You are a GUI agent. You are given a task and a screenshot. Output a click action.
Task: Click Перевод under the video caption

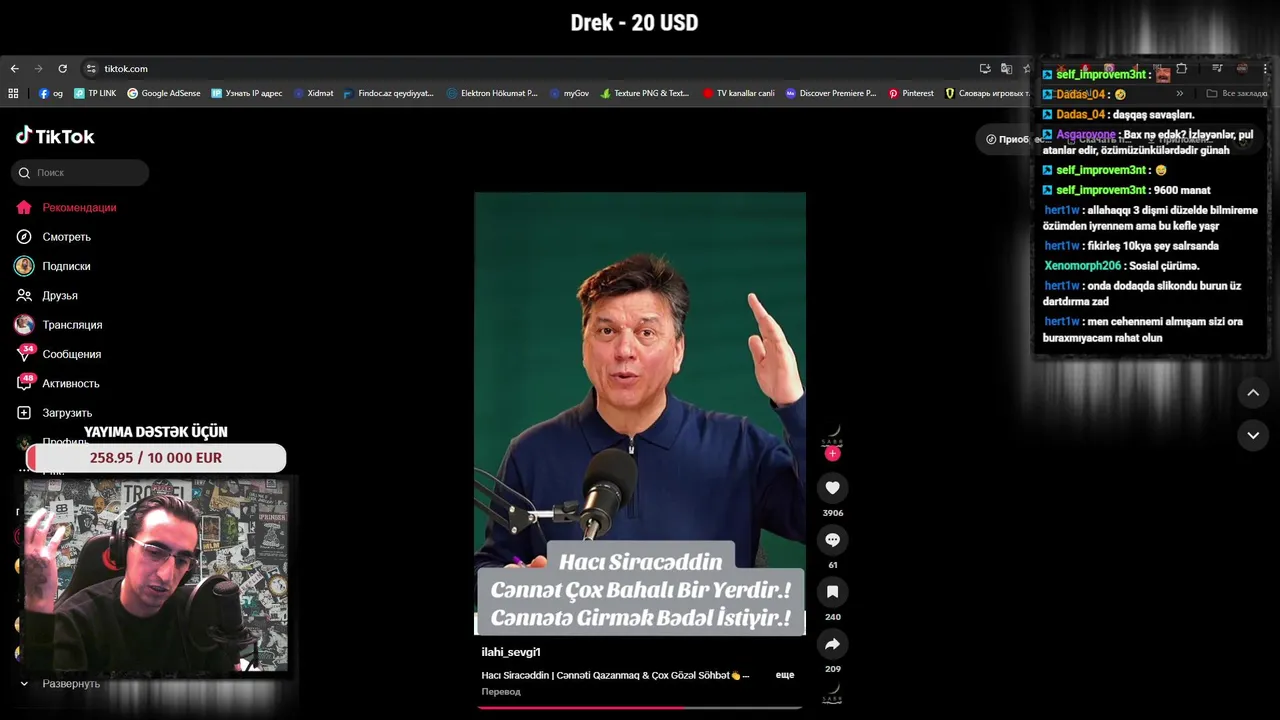coord(501,692)
